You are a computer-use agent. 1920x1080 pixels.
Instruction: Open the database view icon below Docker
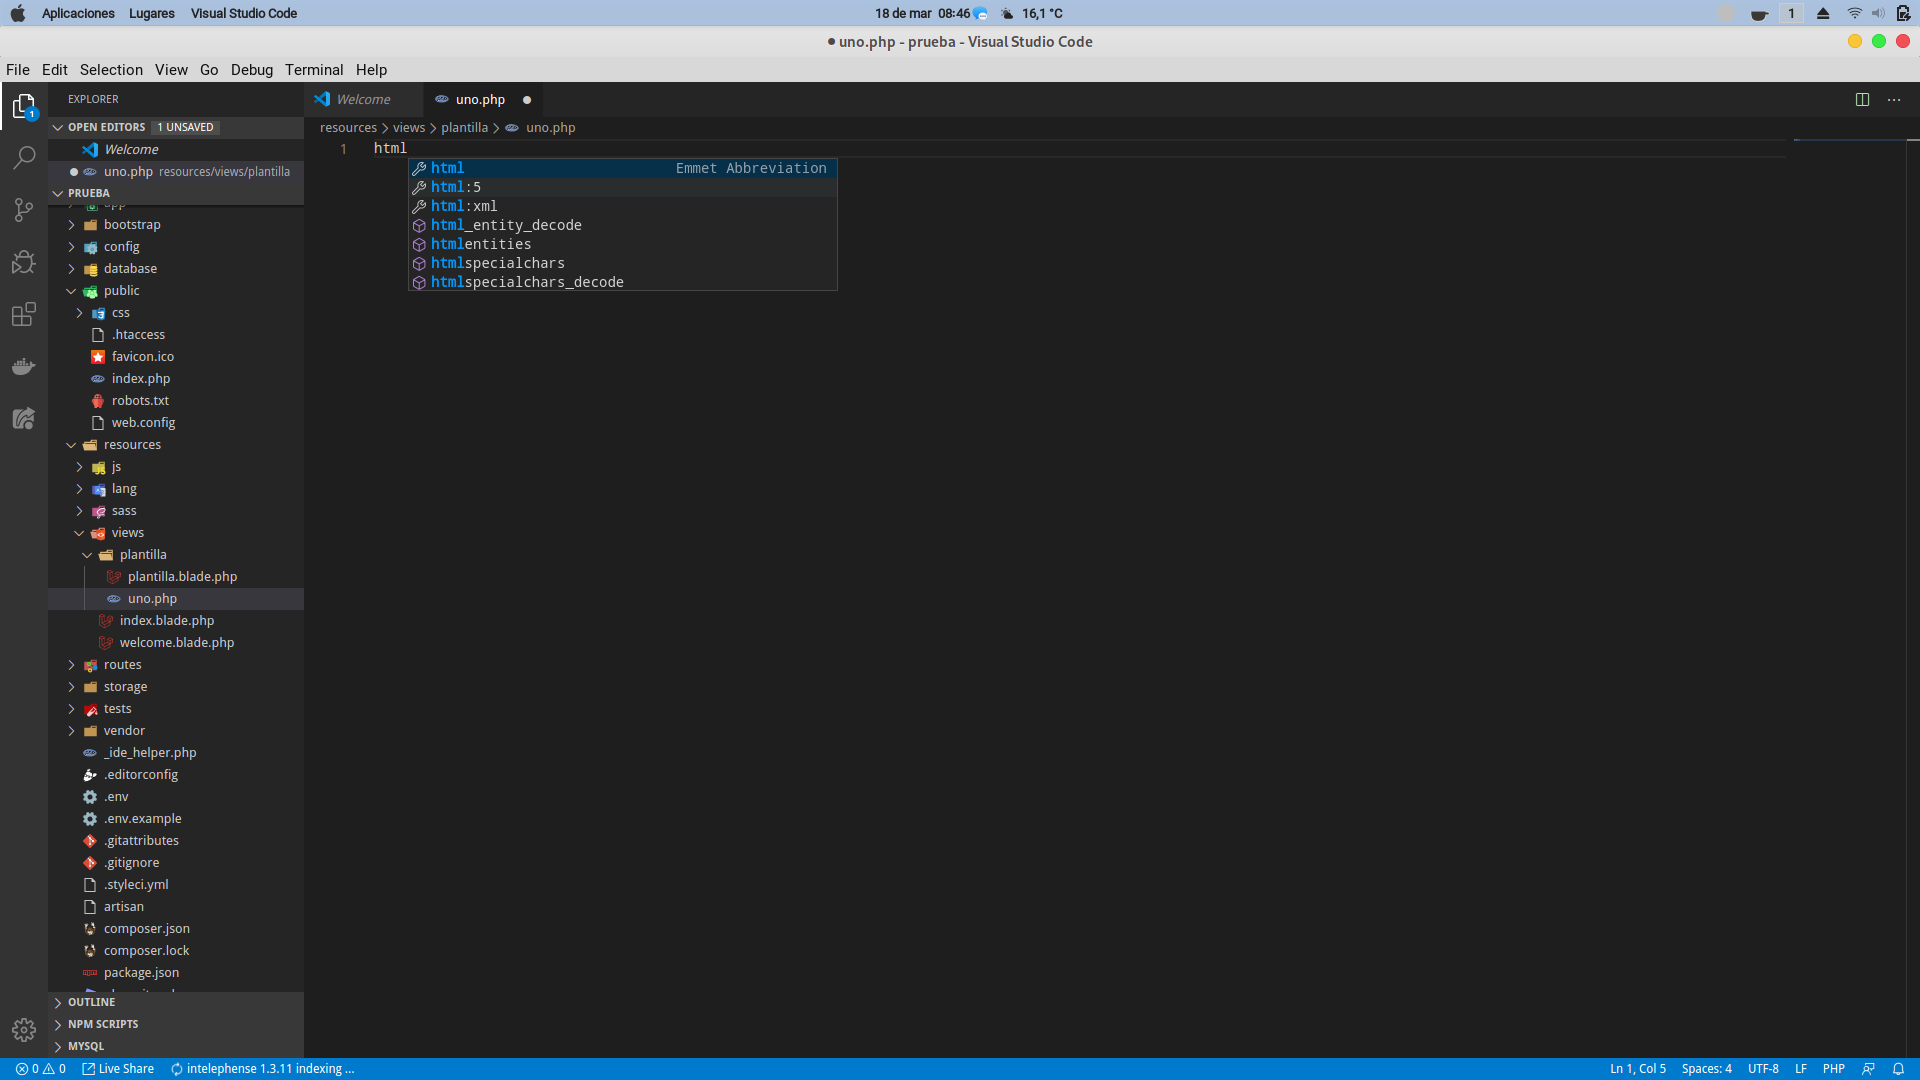pos(24,418)
